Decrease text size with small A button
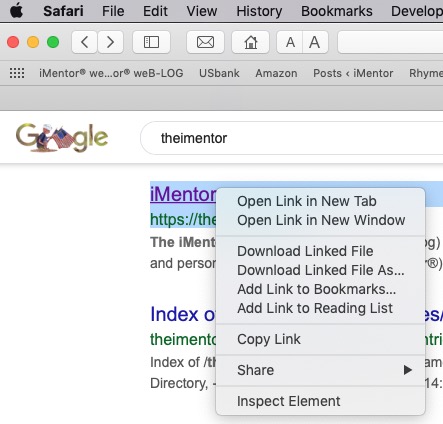Viewport: 443px width, 424px height. 290,42
